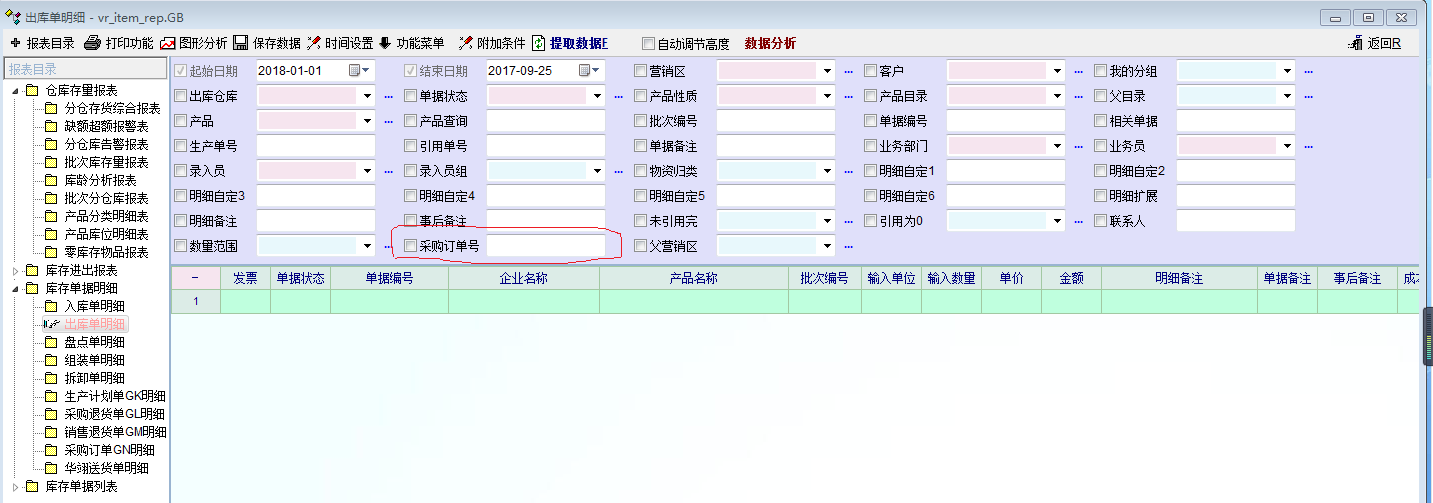The width and height of the screenshot is (1433, 503).
Task: Open the 起始日期 calendar dropdown
Action: pyautogui.click(x=359, y=71)
